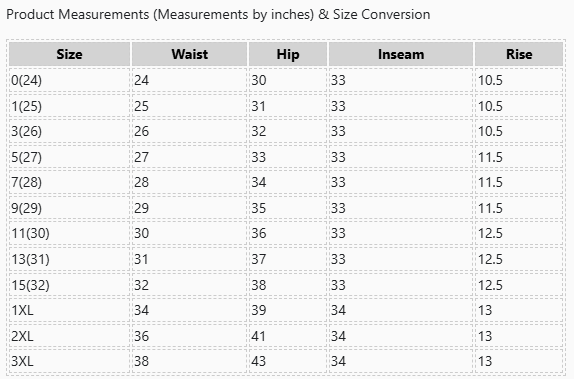Click the Waist column header

pyautogui.click(x=189, y=54)
